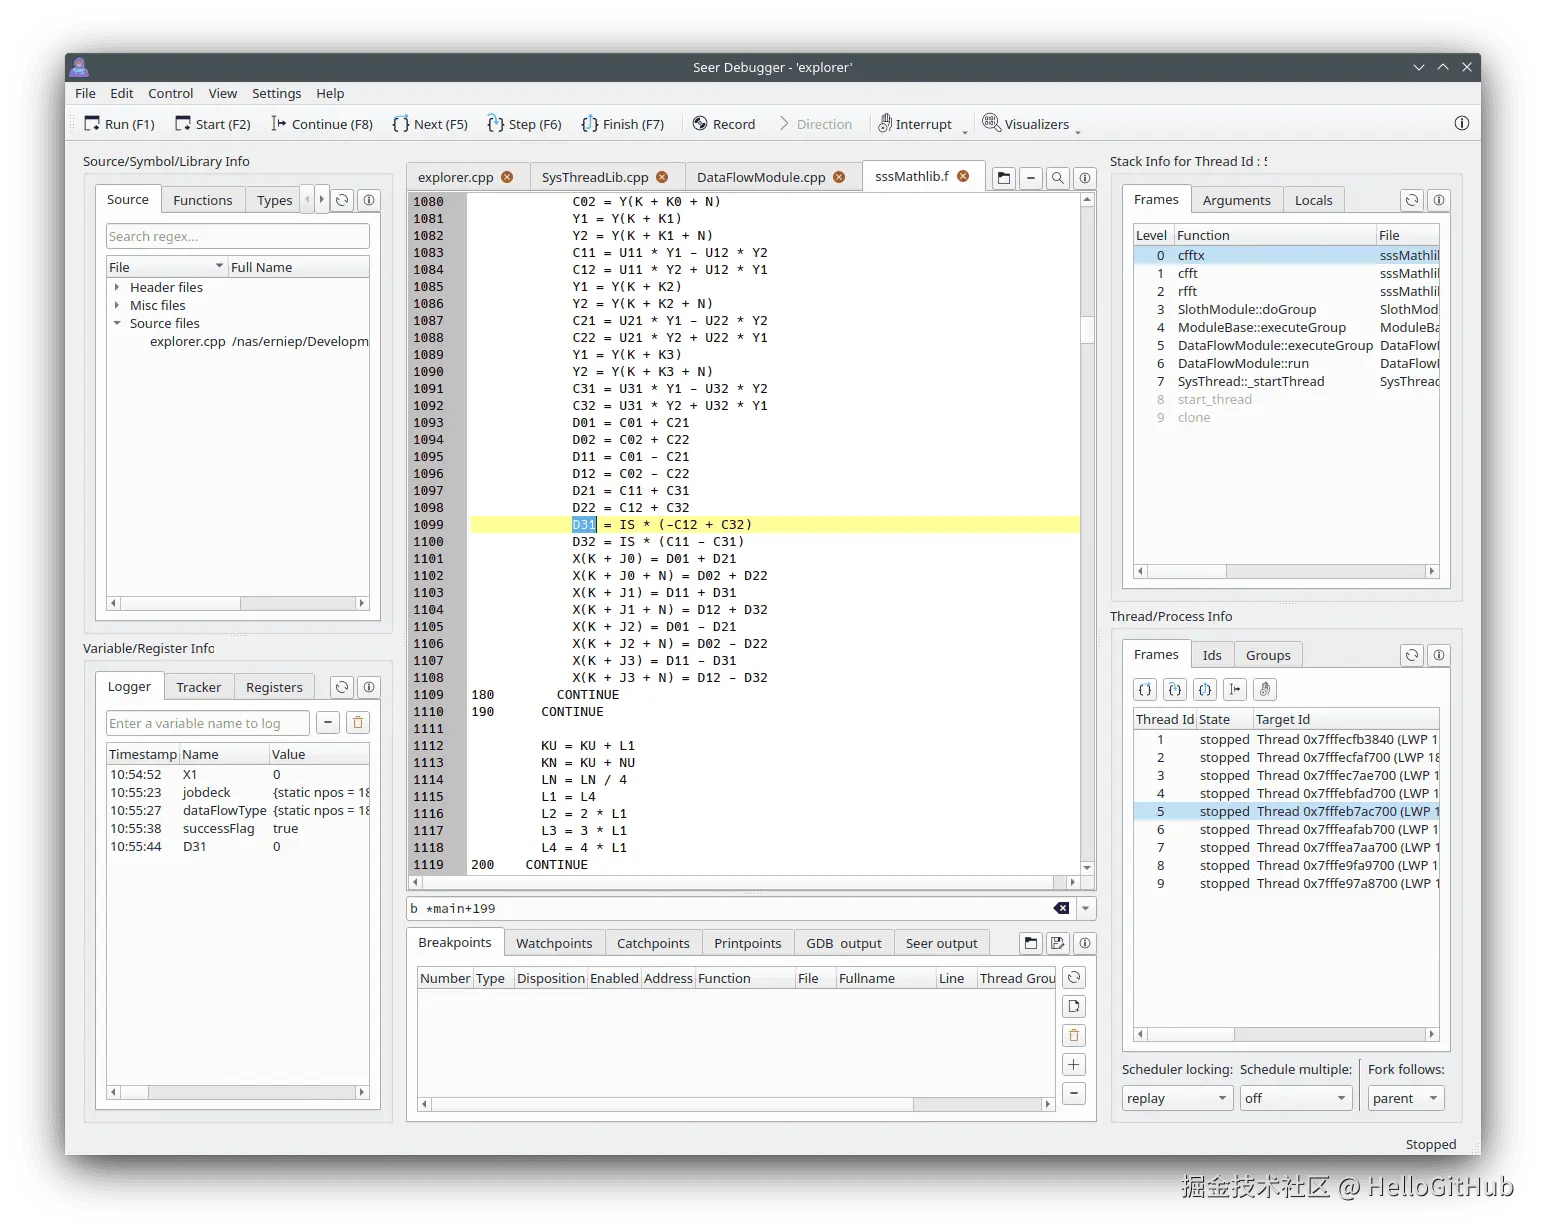Image resolution: width=1546 pixels, height=1232 pixels.
Task: Click the minus button in breakpoints panel
Action: tap(1073, 1093)
